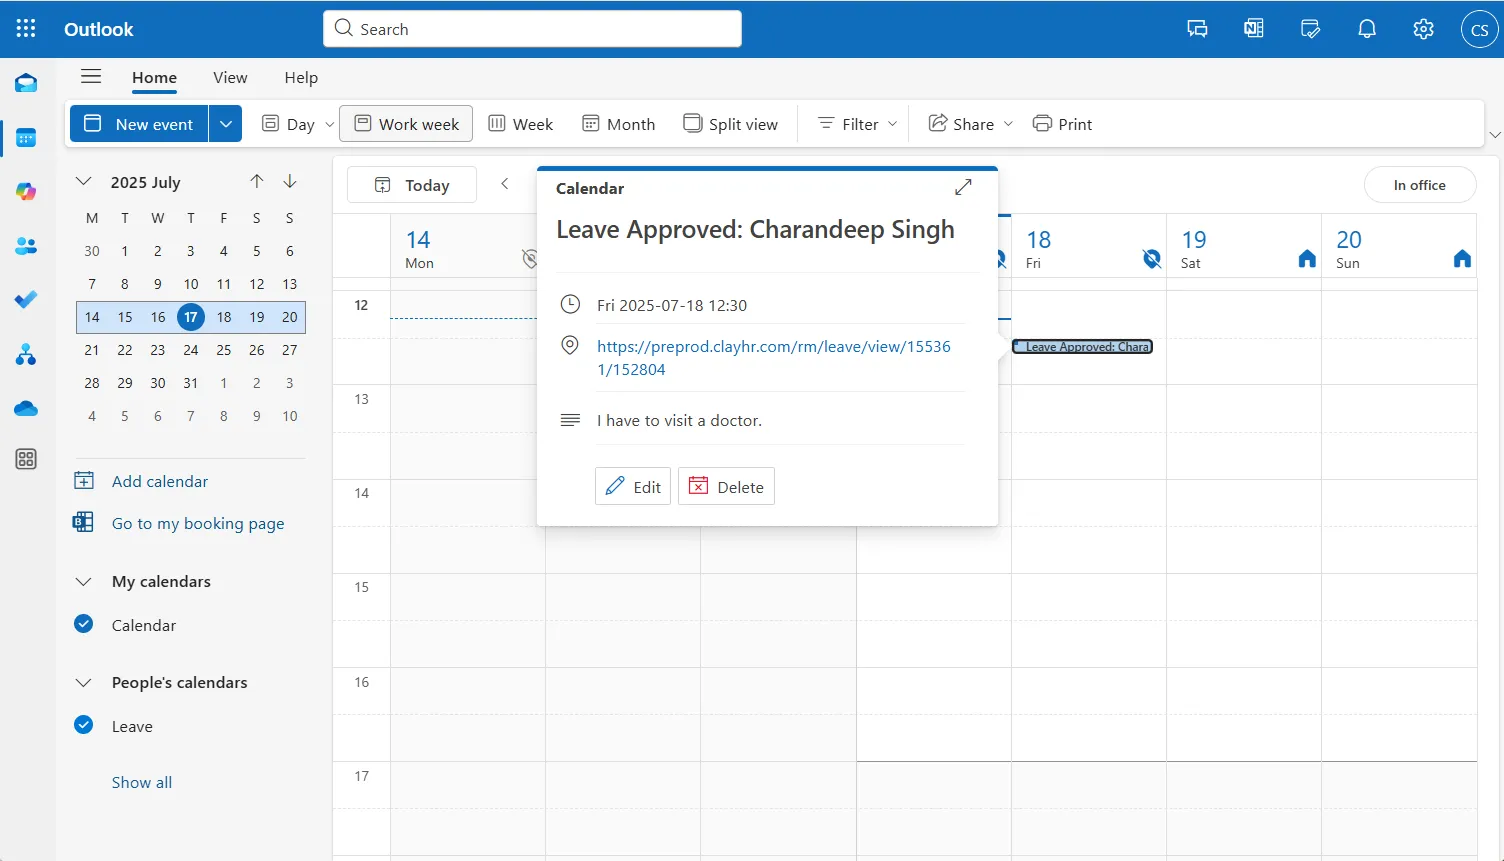This screenshot has height=861, width=1504.
Task: Open People from the left rail
Action: (26, 246)
